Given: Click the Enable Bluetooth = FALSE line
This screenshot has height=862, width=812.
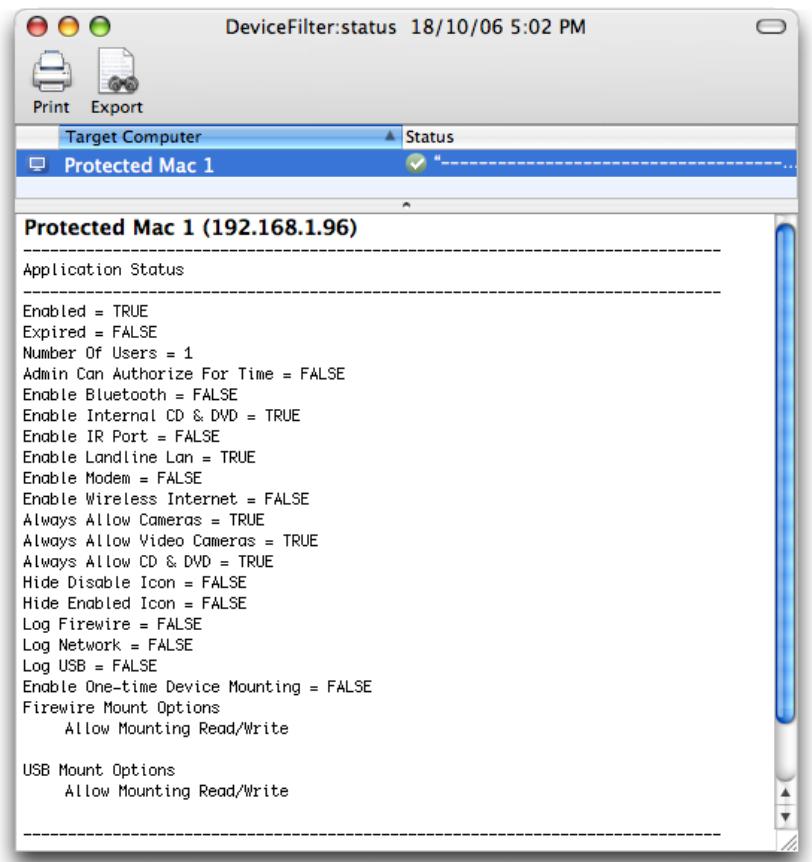Looking at the screenshot, I should click(x=130, y=395).
